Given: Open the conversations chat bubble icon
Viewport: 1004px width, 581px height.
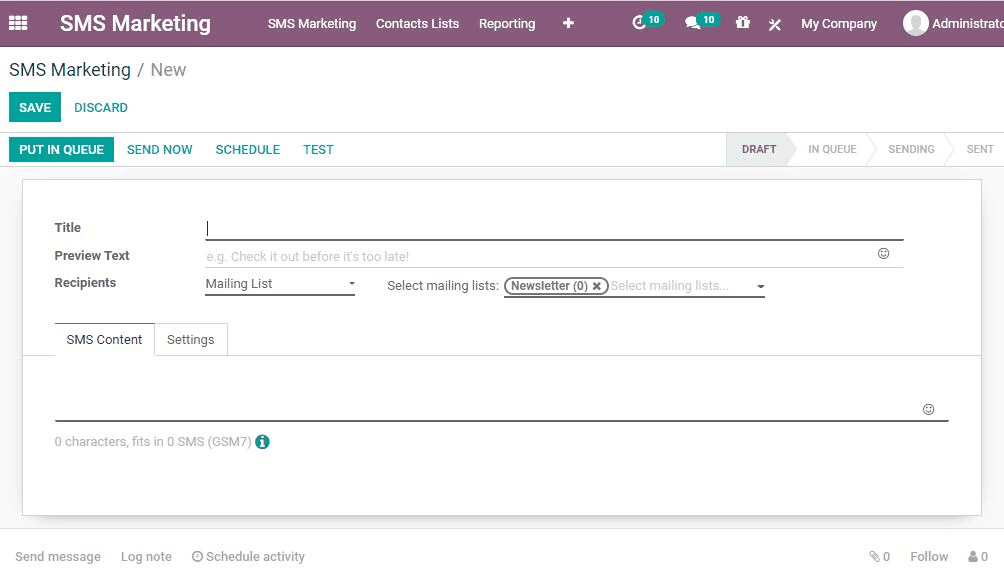Looking at the screenshot, I should point(692,23).
